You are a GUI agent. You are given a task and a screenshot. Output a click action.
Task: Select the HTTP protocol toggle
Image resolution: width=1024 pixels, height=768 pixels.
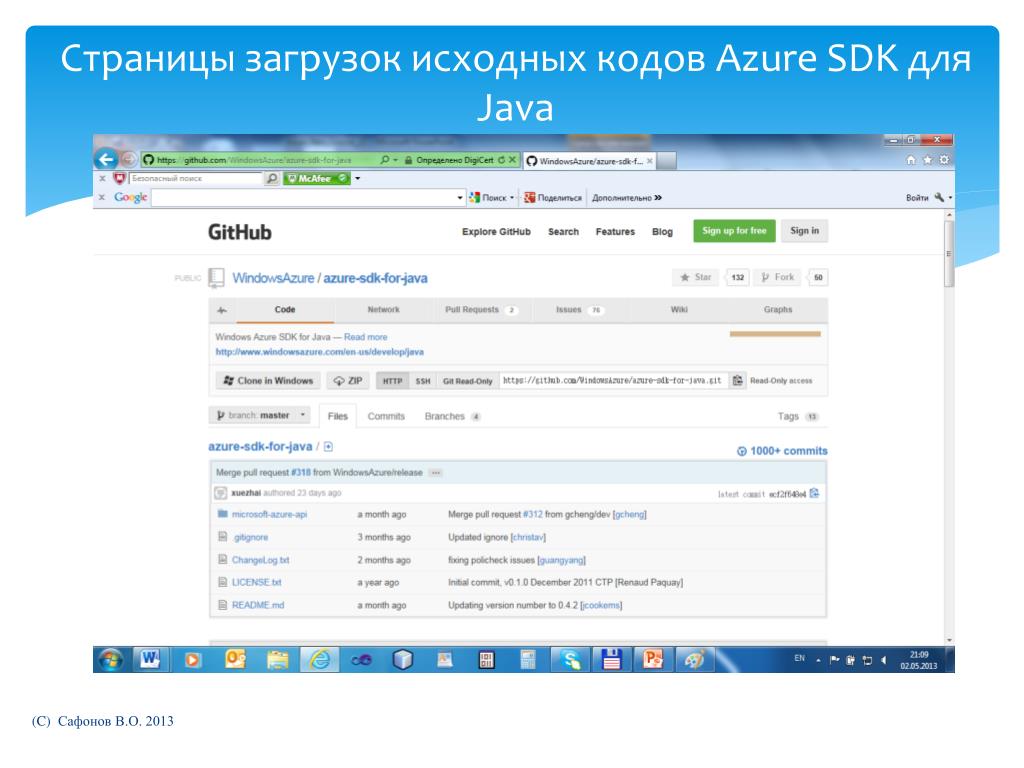pos(392,381)
